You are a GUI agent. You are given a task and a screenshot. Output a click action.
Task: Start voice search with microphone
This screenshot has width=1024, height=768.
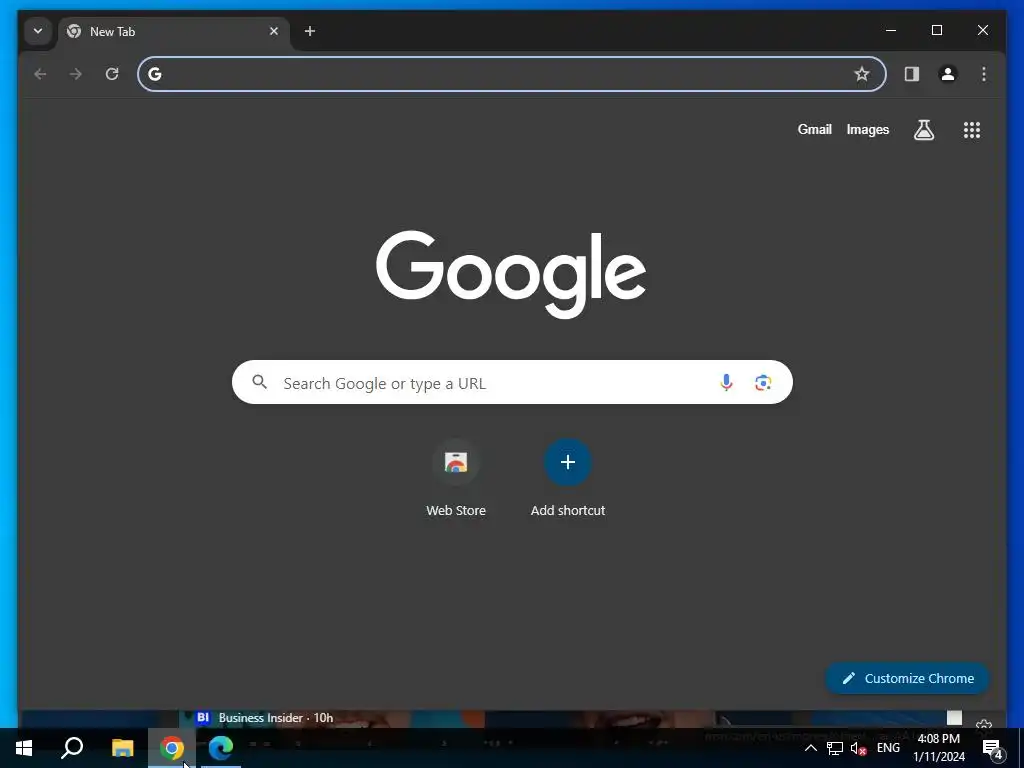726,382
